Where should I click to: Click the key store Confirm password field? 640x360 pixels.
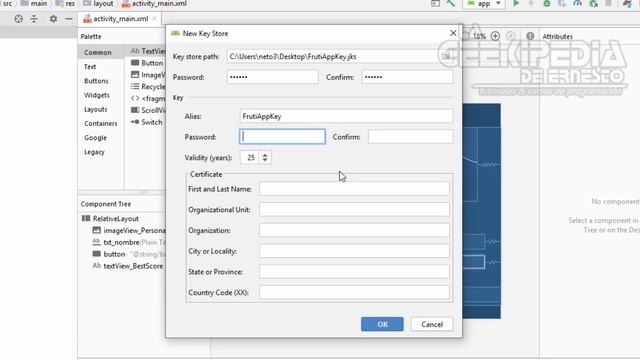pos(407,77)
